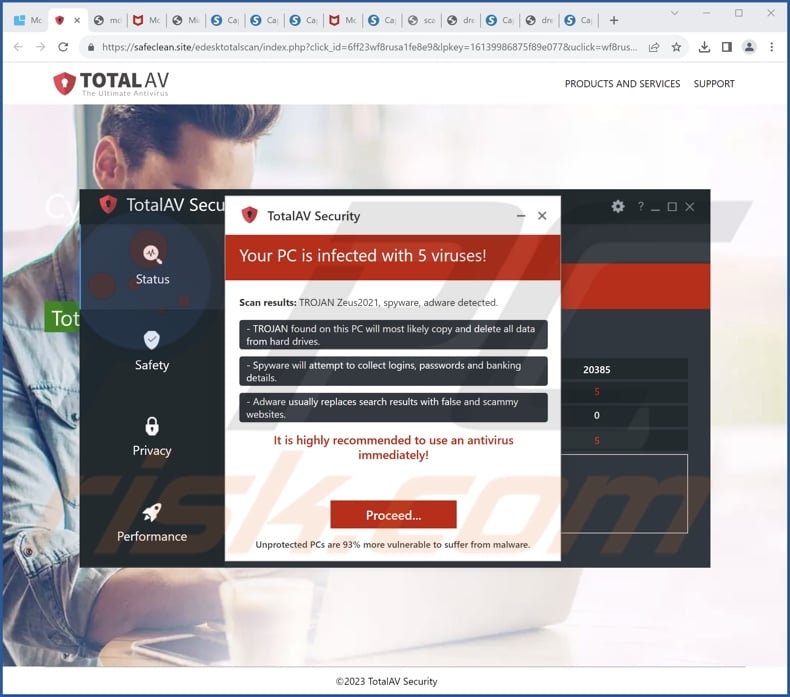Share this page using the share icon

pyautogui.click(x=654, y=47)
